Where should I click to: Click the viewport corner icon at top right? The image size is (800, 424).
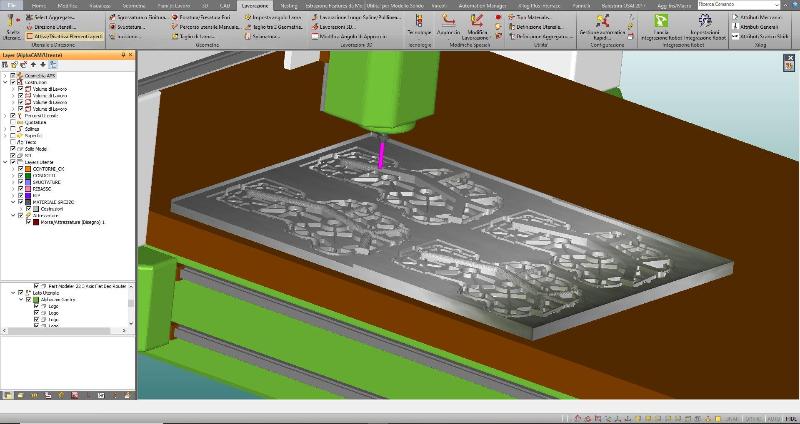click(x=789, y=62)
